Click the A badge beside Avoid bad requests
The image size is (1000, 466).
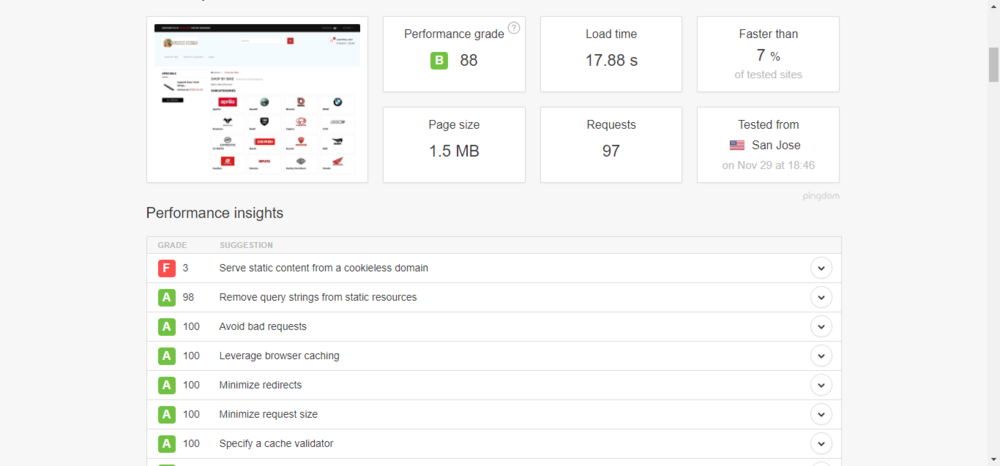(x=166, y=327)
